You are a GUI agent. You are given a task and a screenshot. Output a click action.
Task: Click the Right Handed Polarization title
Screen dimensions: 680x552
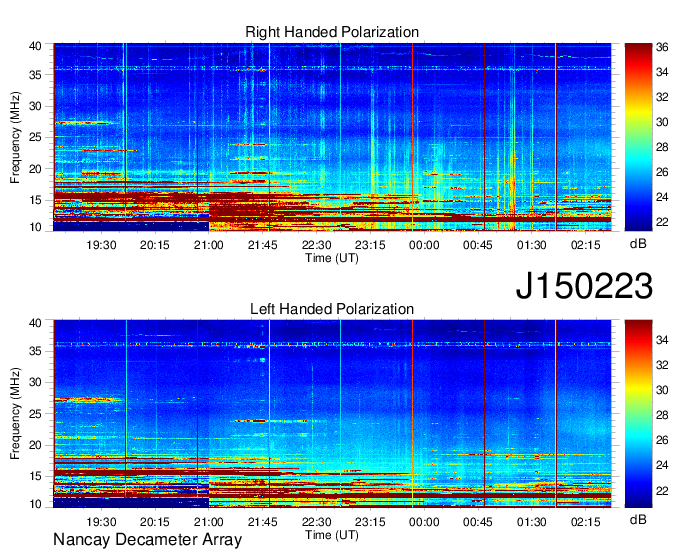(x=332, y=32)
